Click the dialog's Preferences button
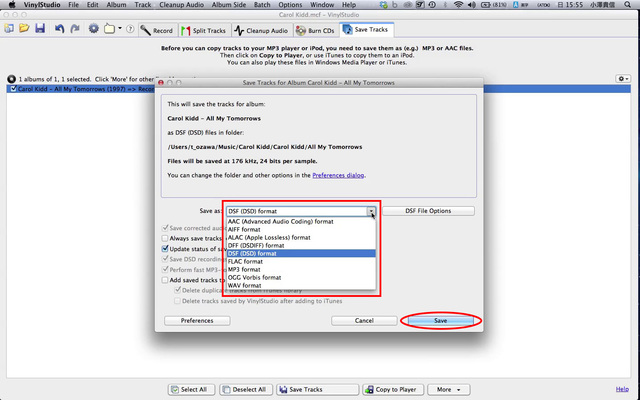 [x=197, y=320]
